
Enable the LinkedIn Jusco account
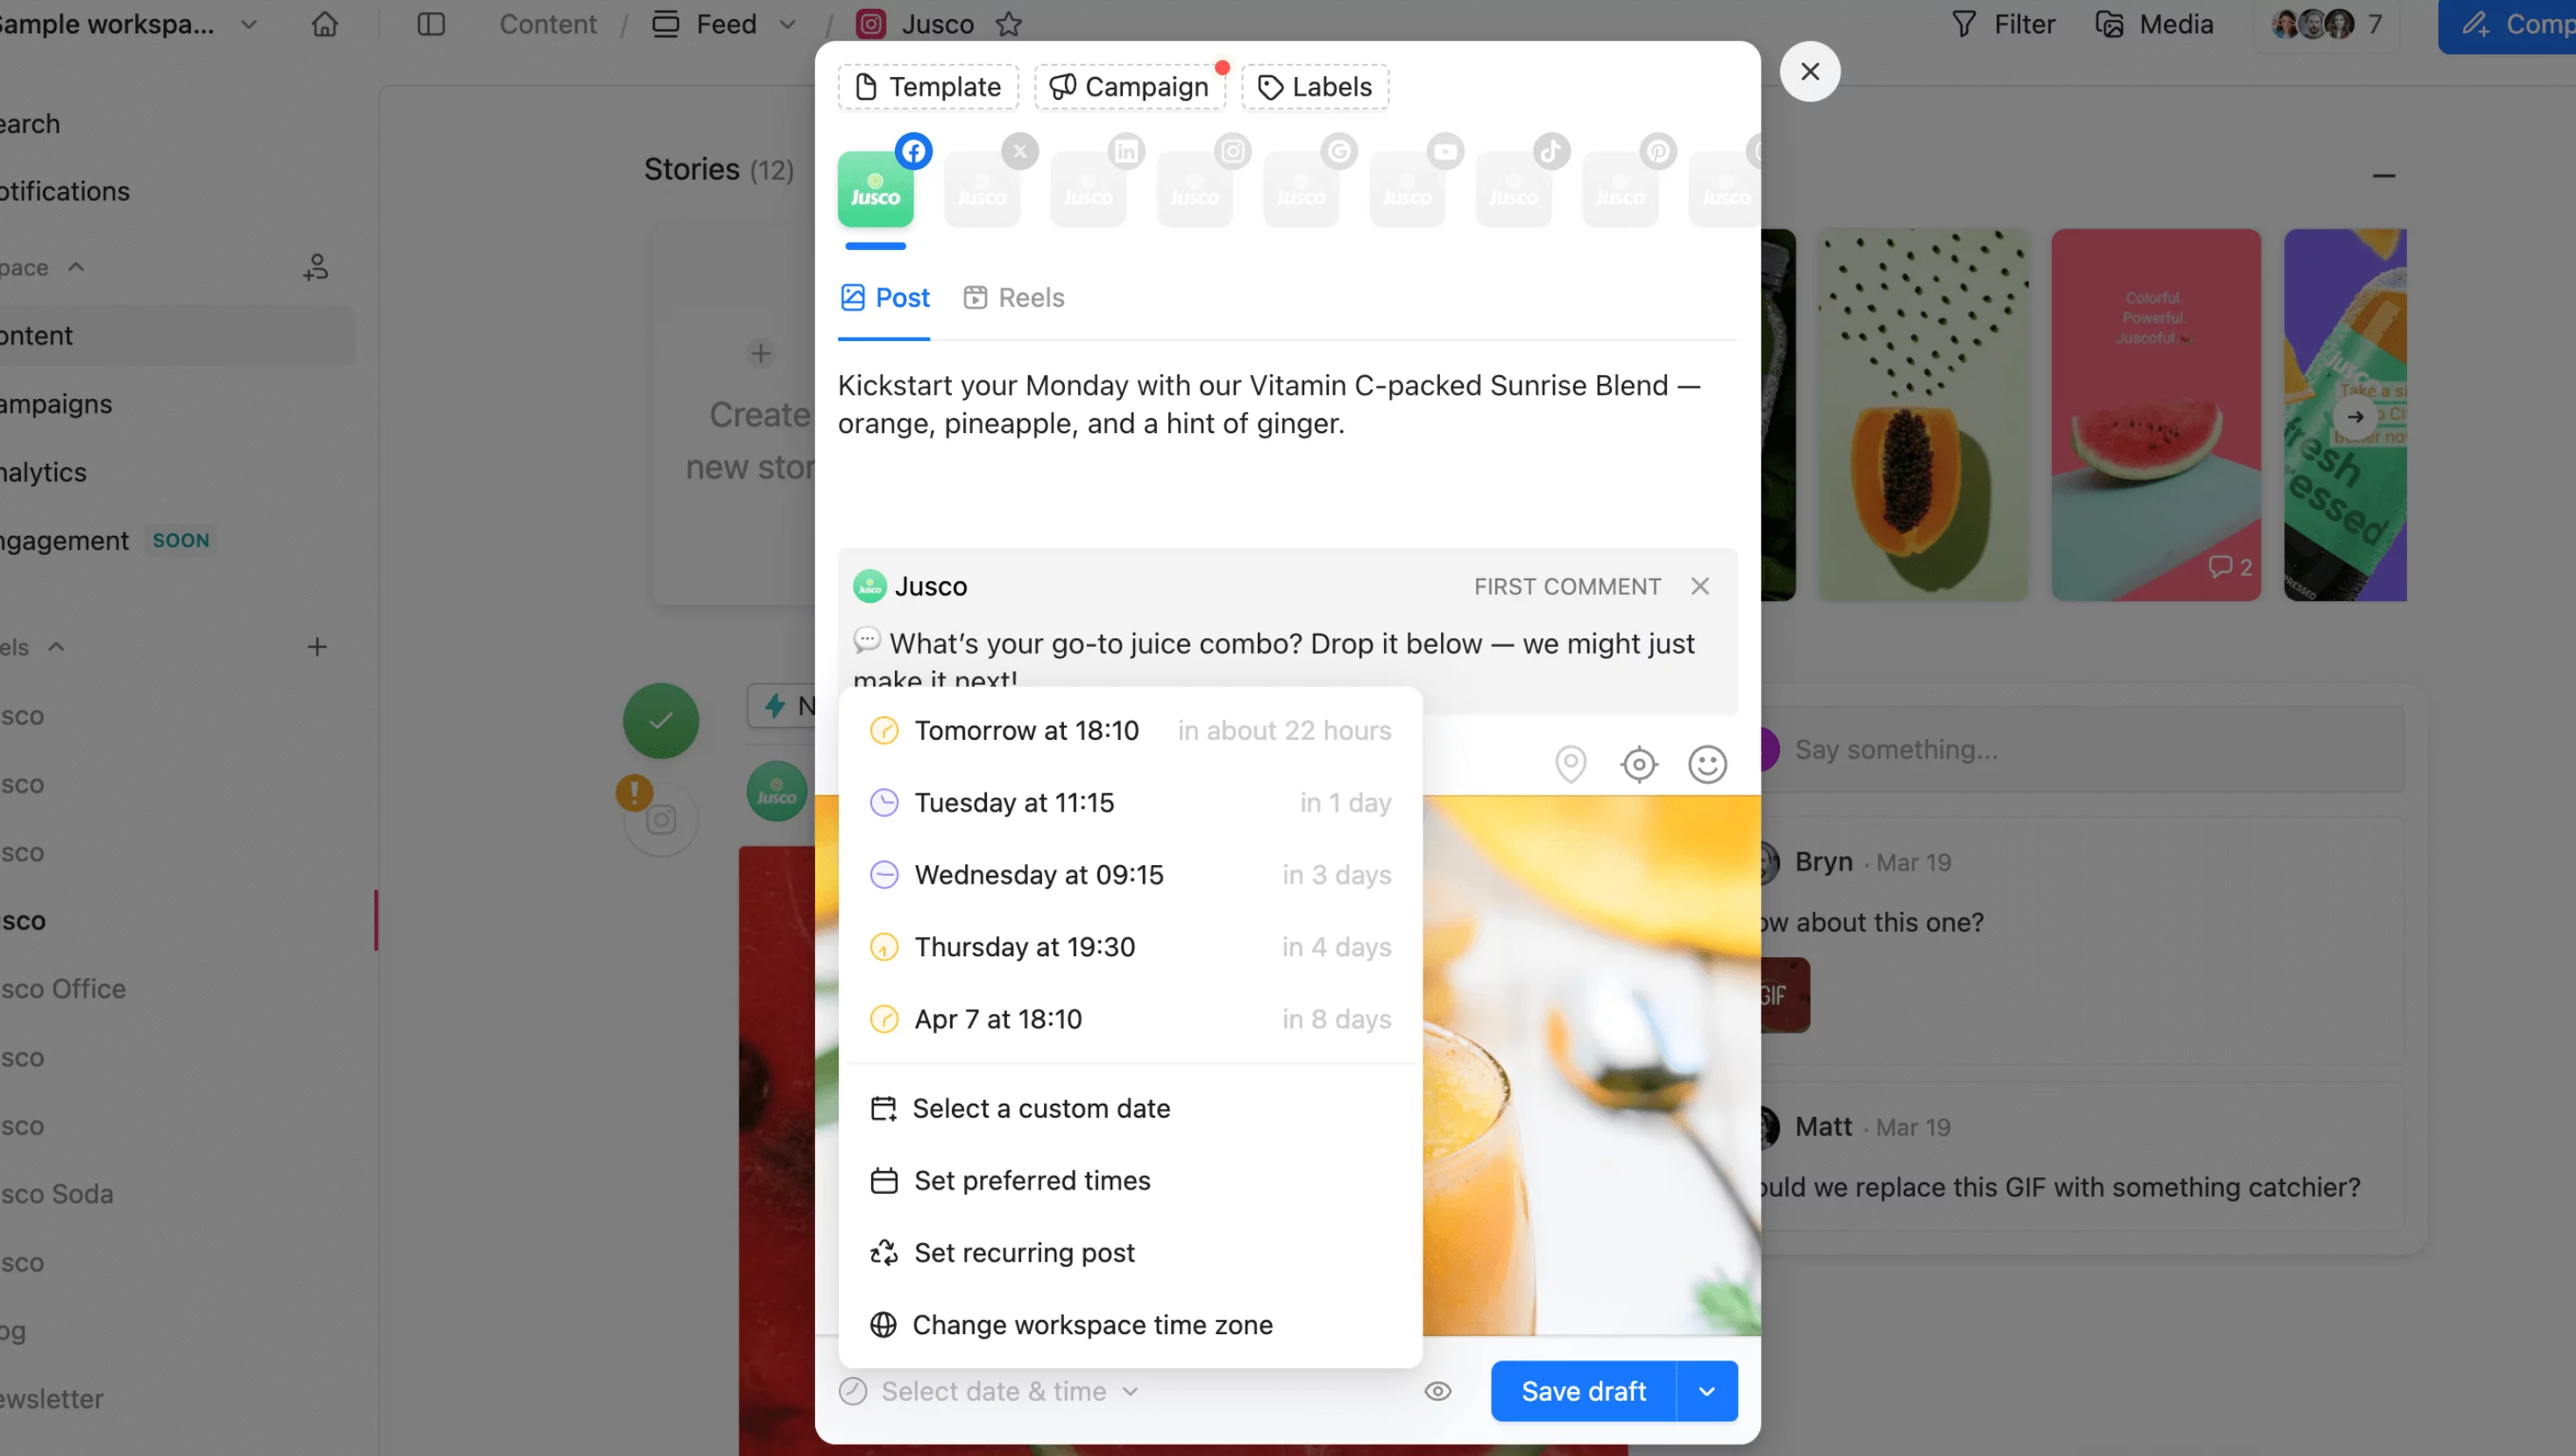1089,189
